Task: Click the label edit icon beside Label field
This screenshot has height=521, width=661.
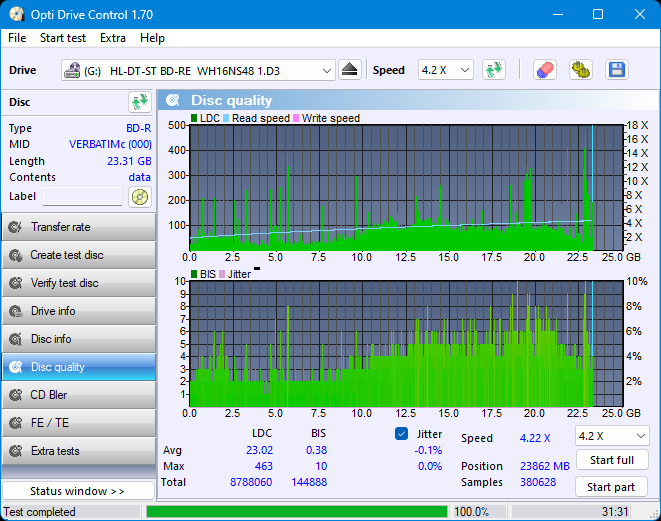Action: point(139,197)
